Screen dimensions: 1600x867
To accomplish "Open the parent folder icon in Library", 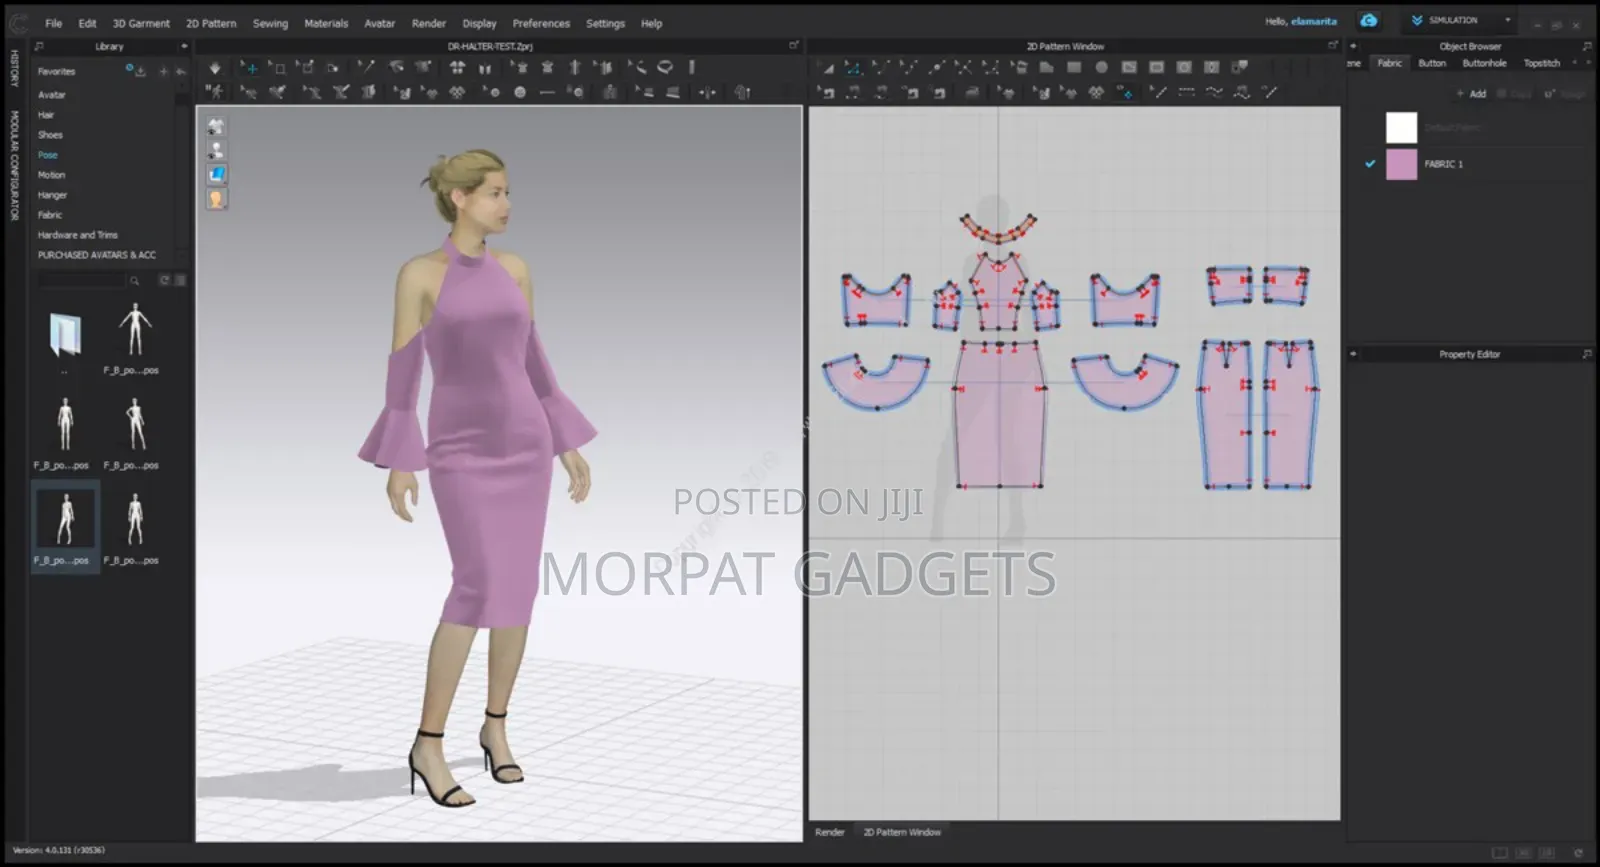I will click(x=65, y=335).
